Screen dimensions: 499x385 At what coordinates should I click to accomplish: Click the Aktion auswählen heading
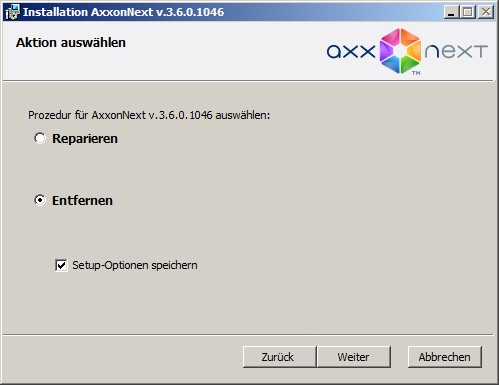pyautogui.click(x=71, y=43)
